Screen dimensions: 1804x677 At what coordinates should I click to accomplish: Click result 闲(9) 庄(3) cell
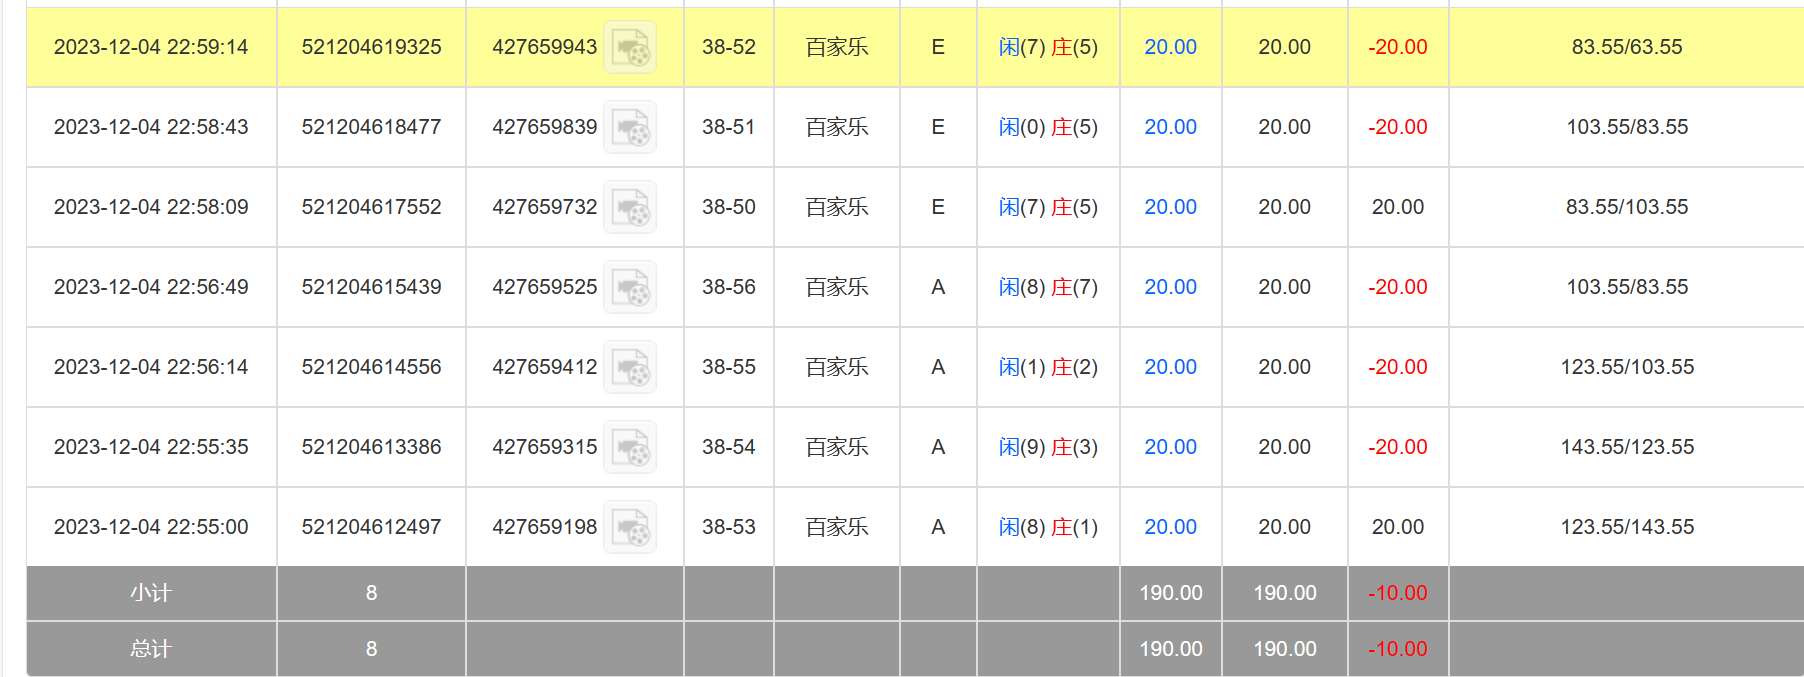coord(1048,447)
